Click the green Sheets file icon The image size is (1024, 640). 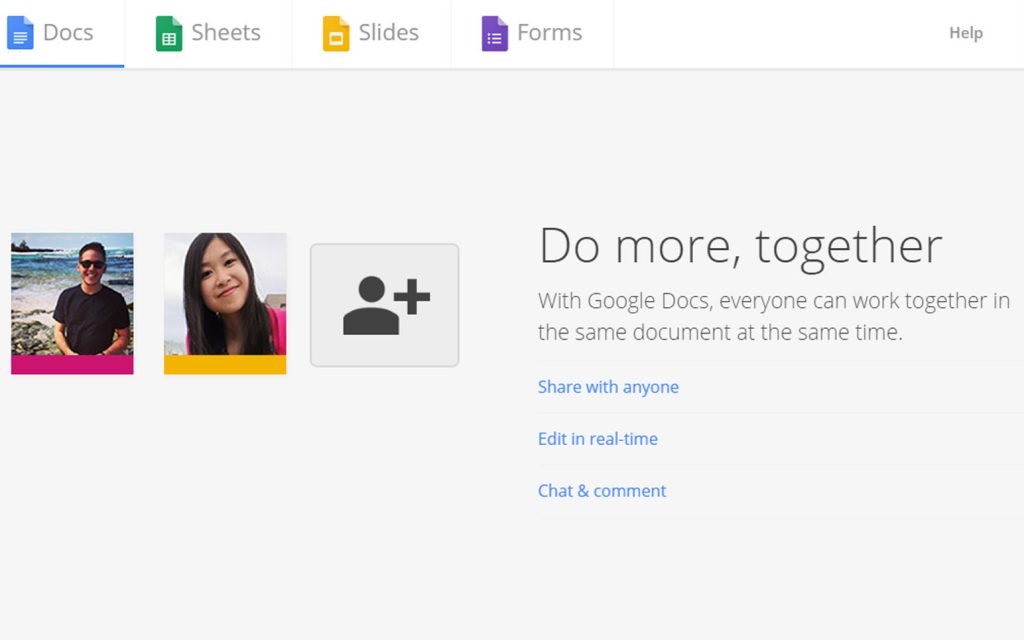coord(168,33)
